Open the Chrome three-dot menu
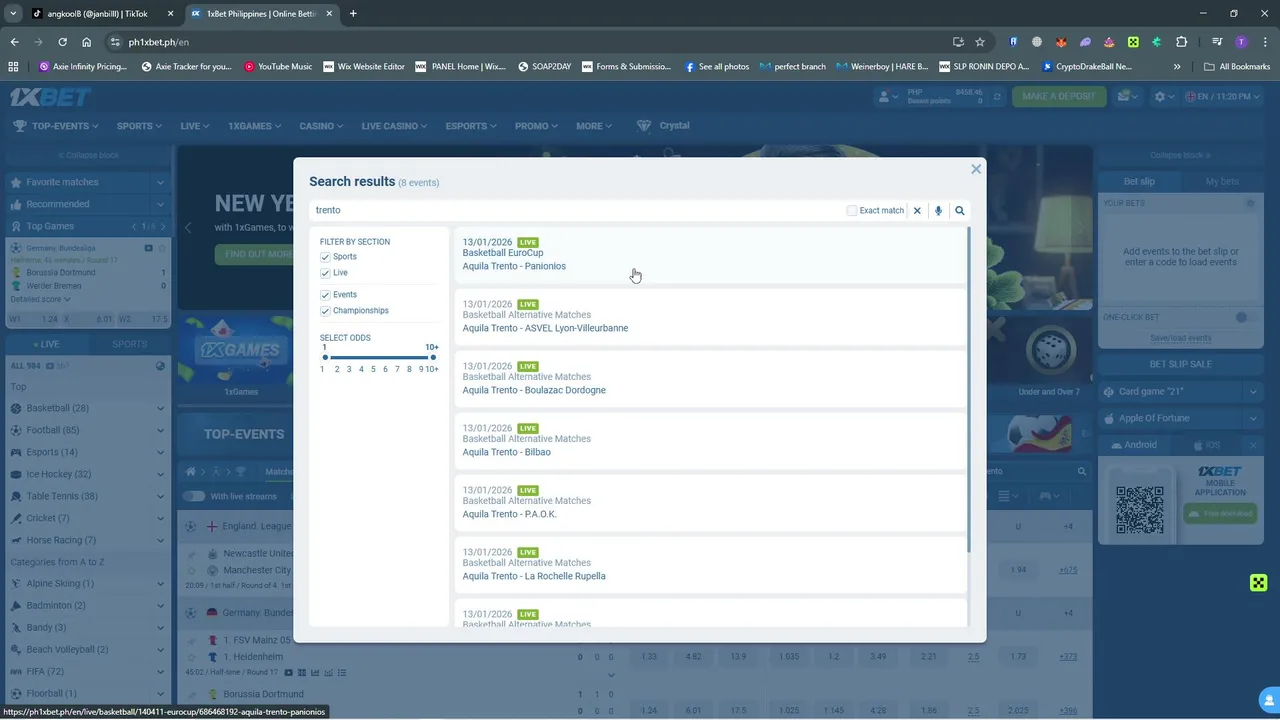 click(x=1265, y=42)
